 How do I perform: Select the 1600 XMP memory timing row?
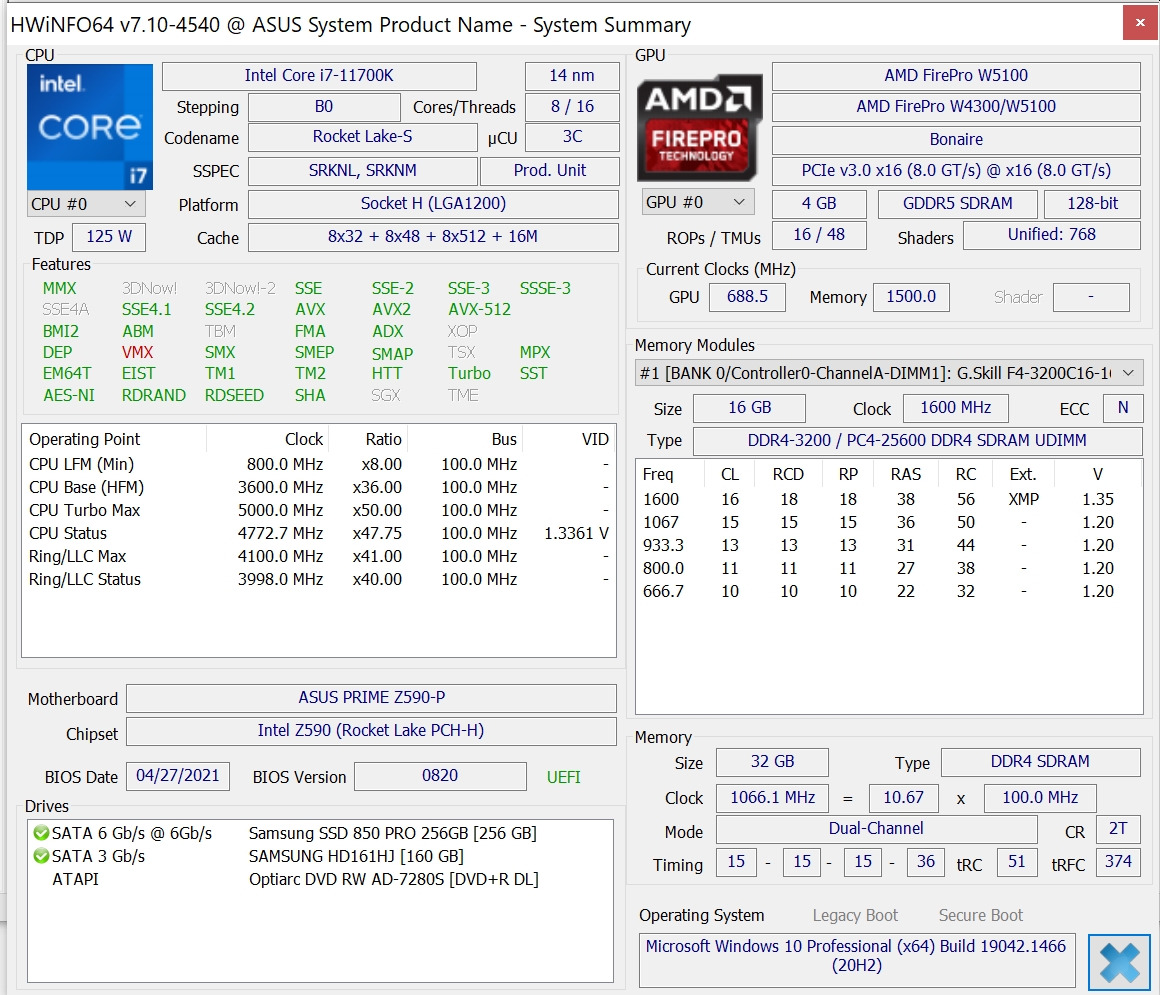click(x=888, y=499)
